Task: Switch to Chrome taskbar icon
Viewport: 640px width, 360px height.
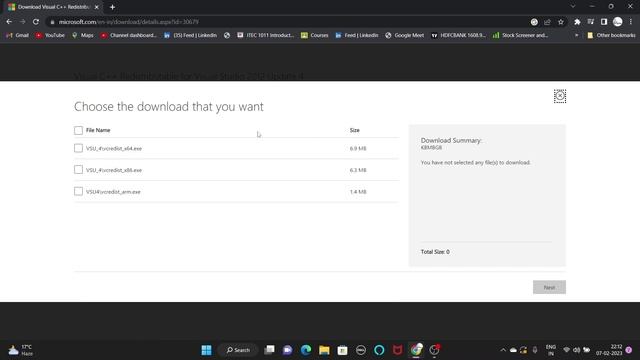Action: 416,350
